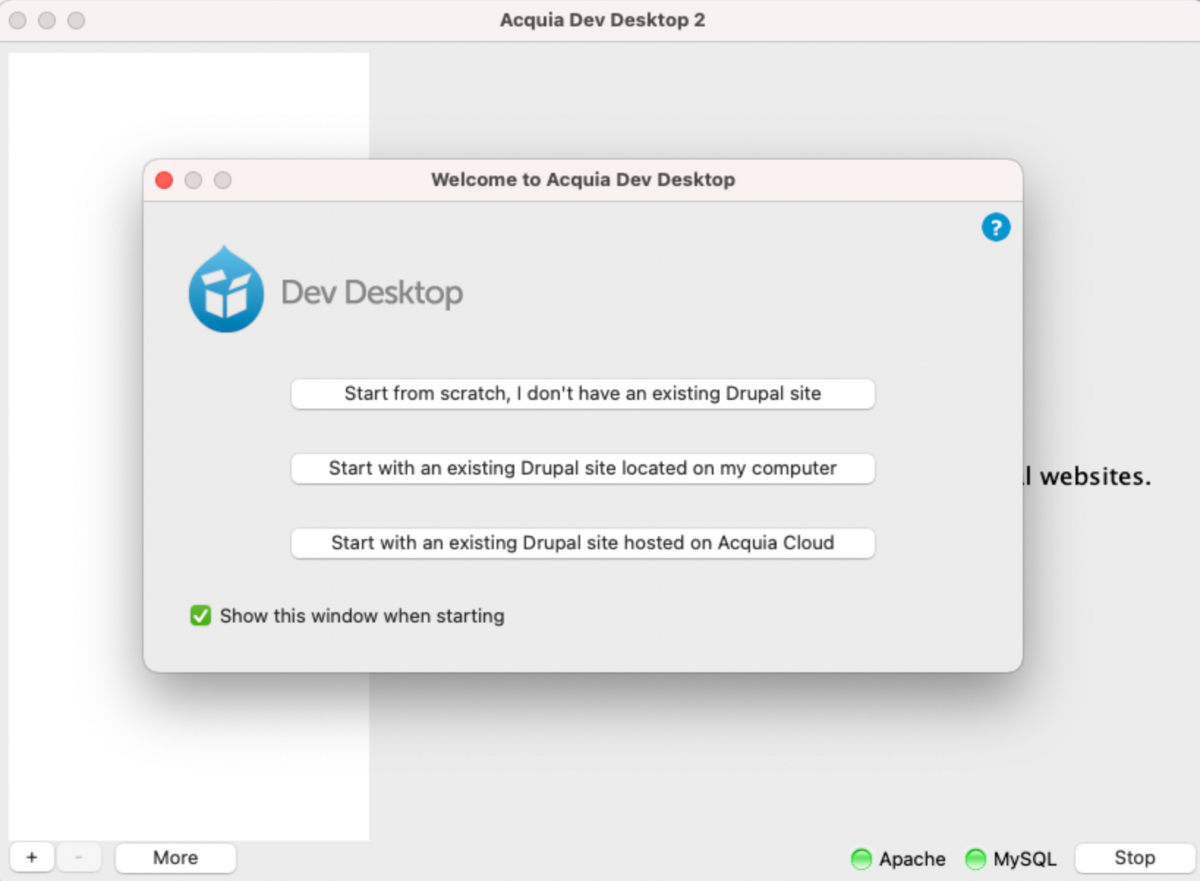This screenshot has width=1200, height=881.
Task: Open the blue help question mark icon
Action: pyautogui.click(x=996, y=227)
